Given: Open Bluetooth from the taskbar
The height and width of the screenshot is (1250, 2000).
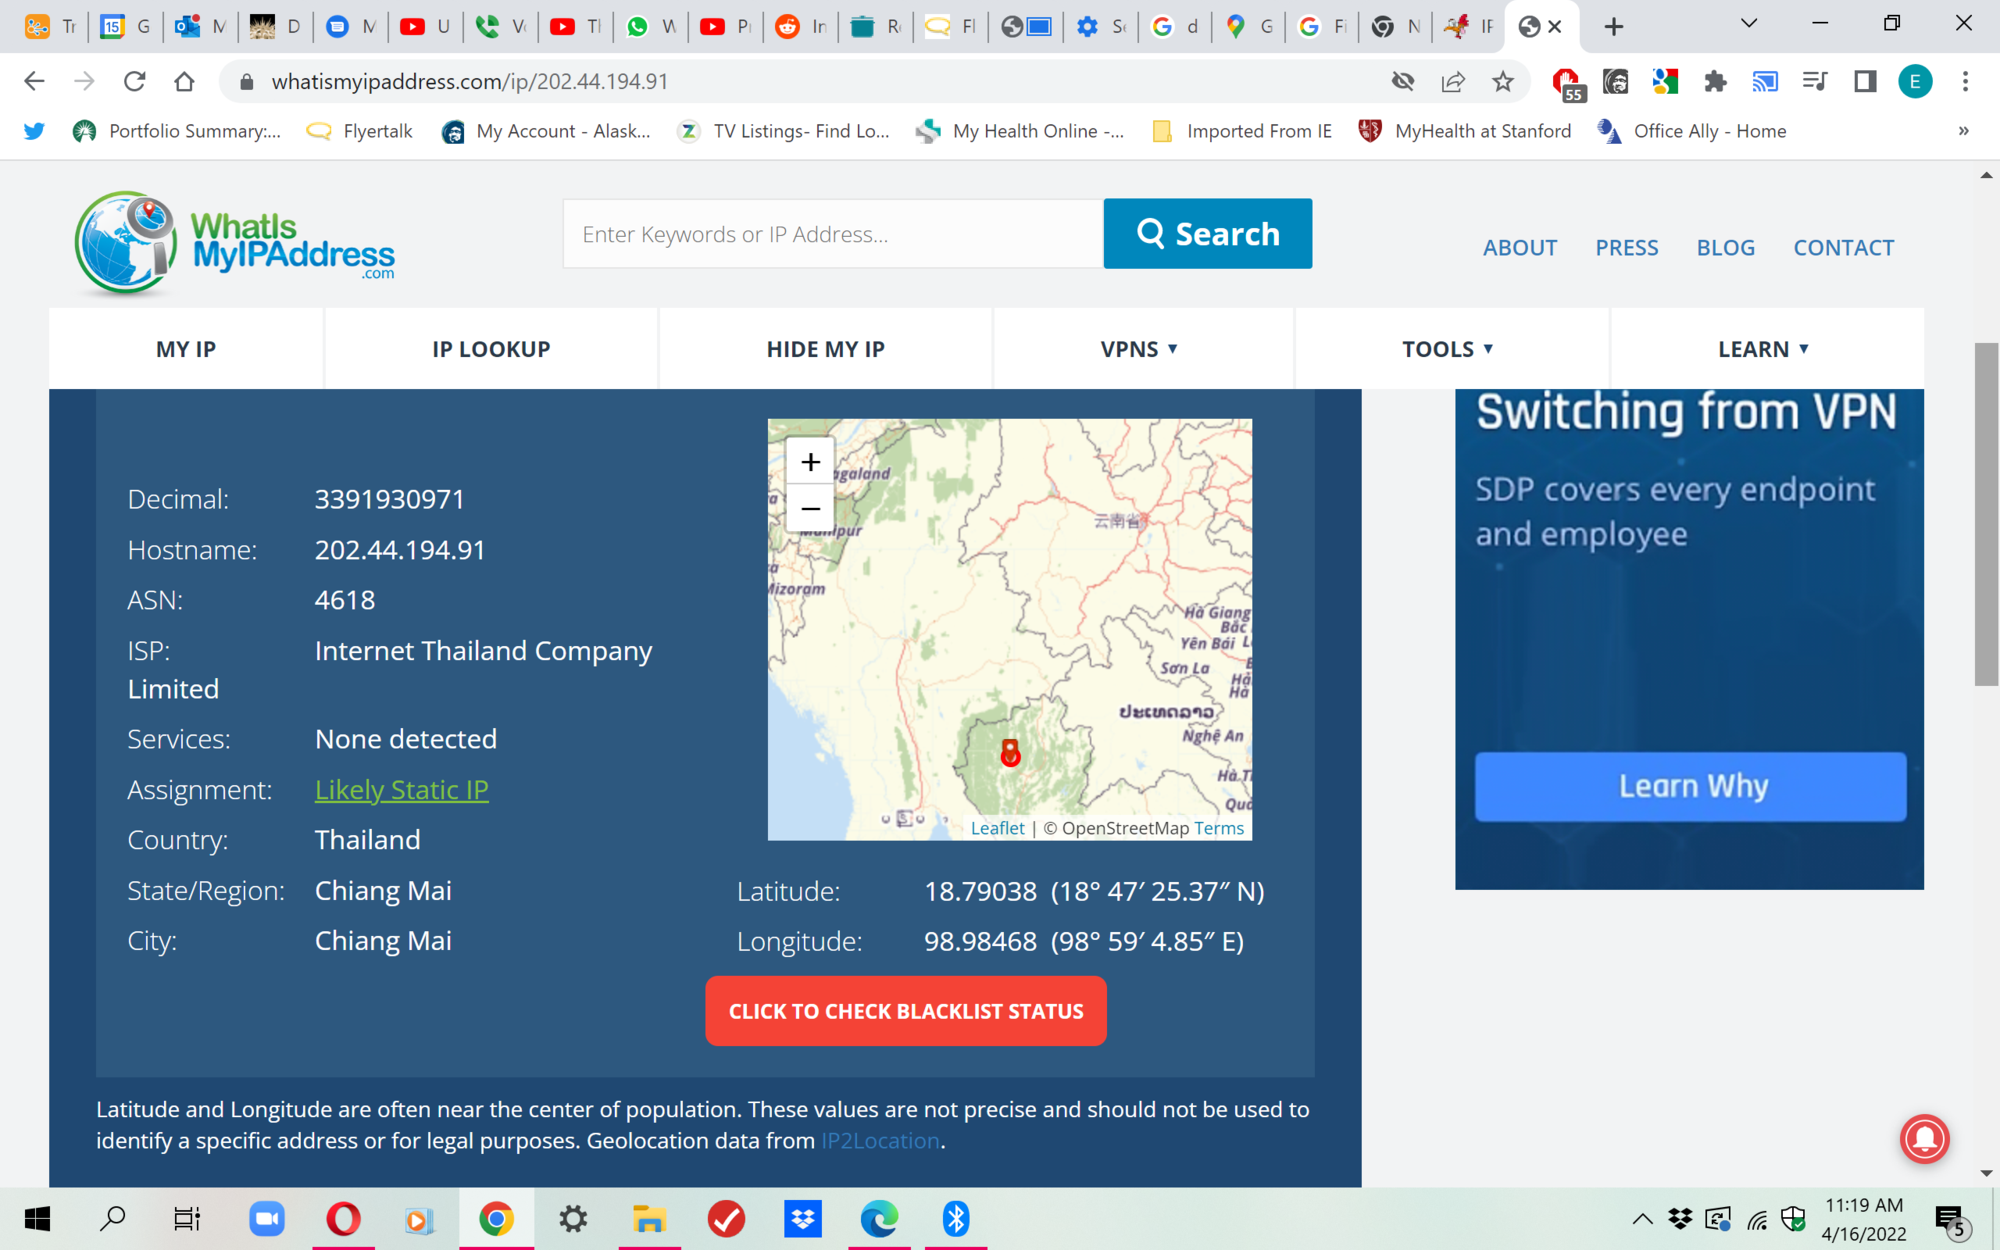Looking at the screenshot, I should tap(955, 1219).
